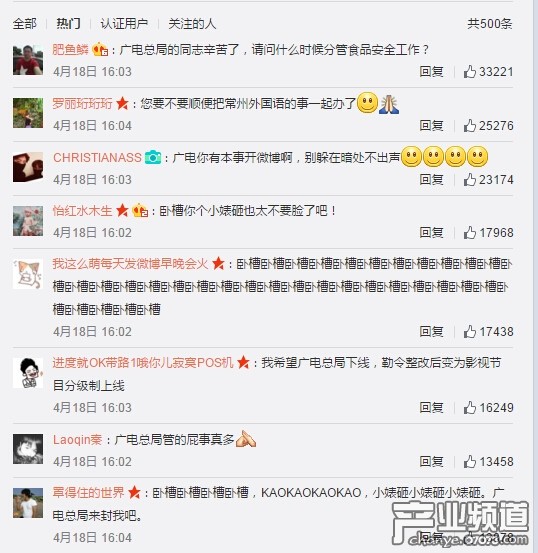
Task: Click the red star badge beside 罗丽珩珩珩
Action: (x=122, y=103)
